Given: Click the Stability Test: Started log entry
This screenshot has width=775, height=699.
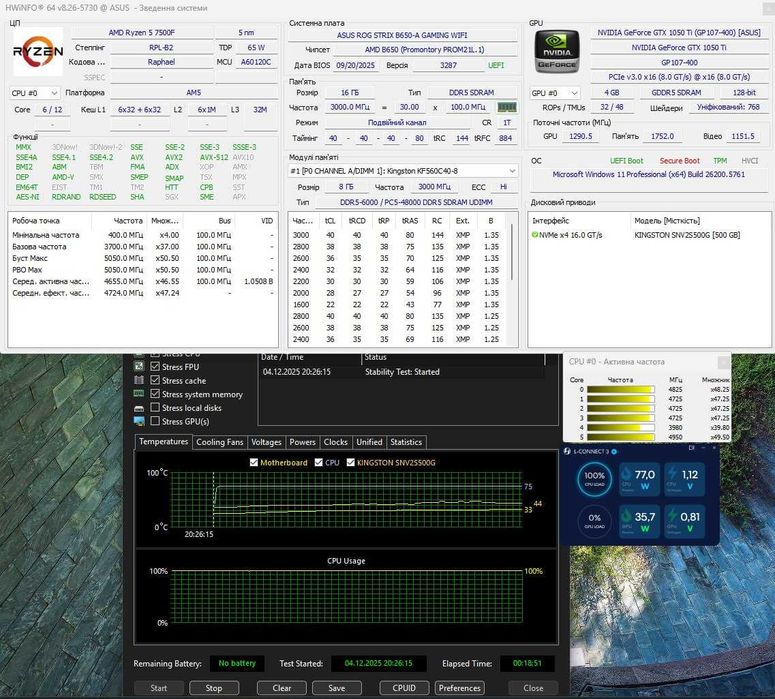Looking at the screenshot, I should pyautogui.click(x=402, y=372).
